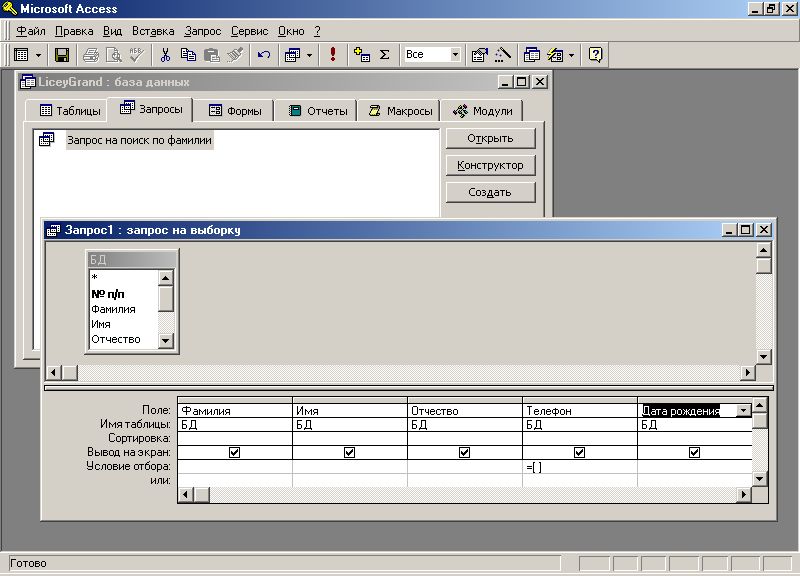800x576 pixels.
Task: Cut selection with the scissors icon
Action: pyautogui.click(x=165, y=55)
